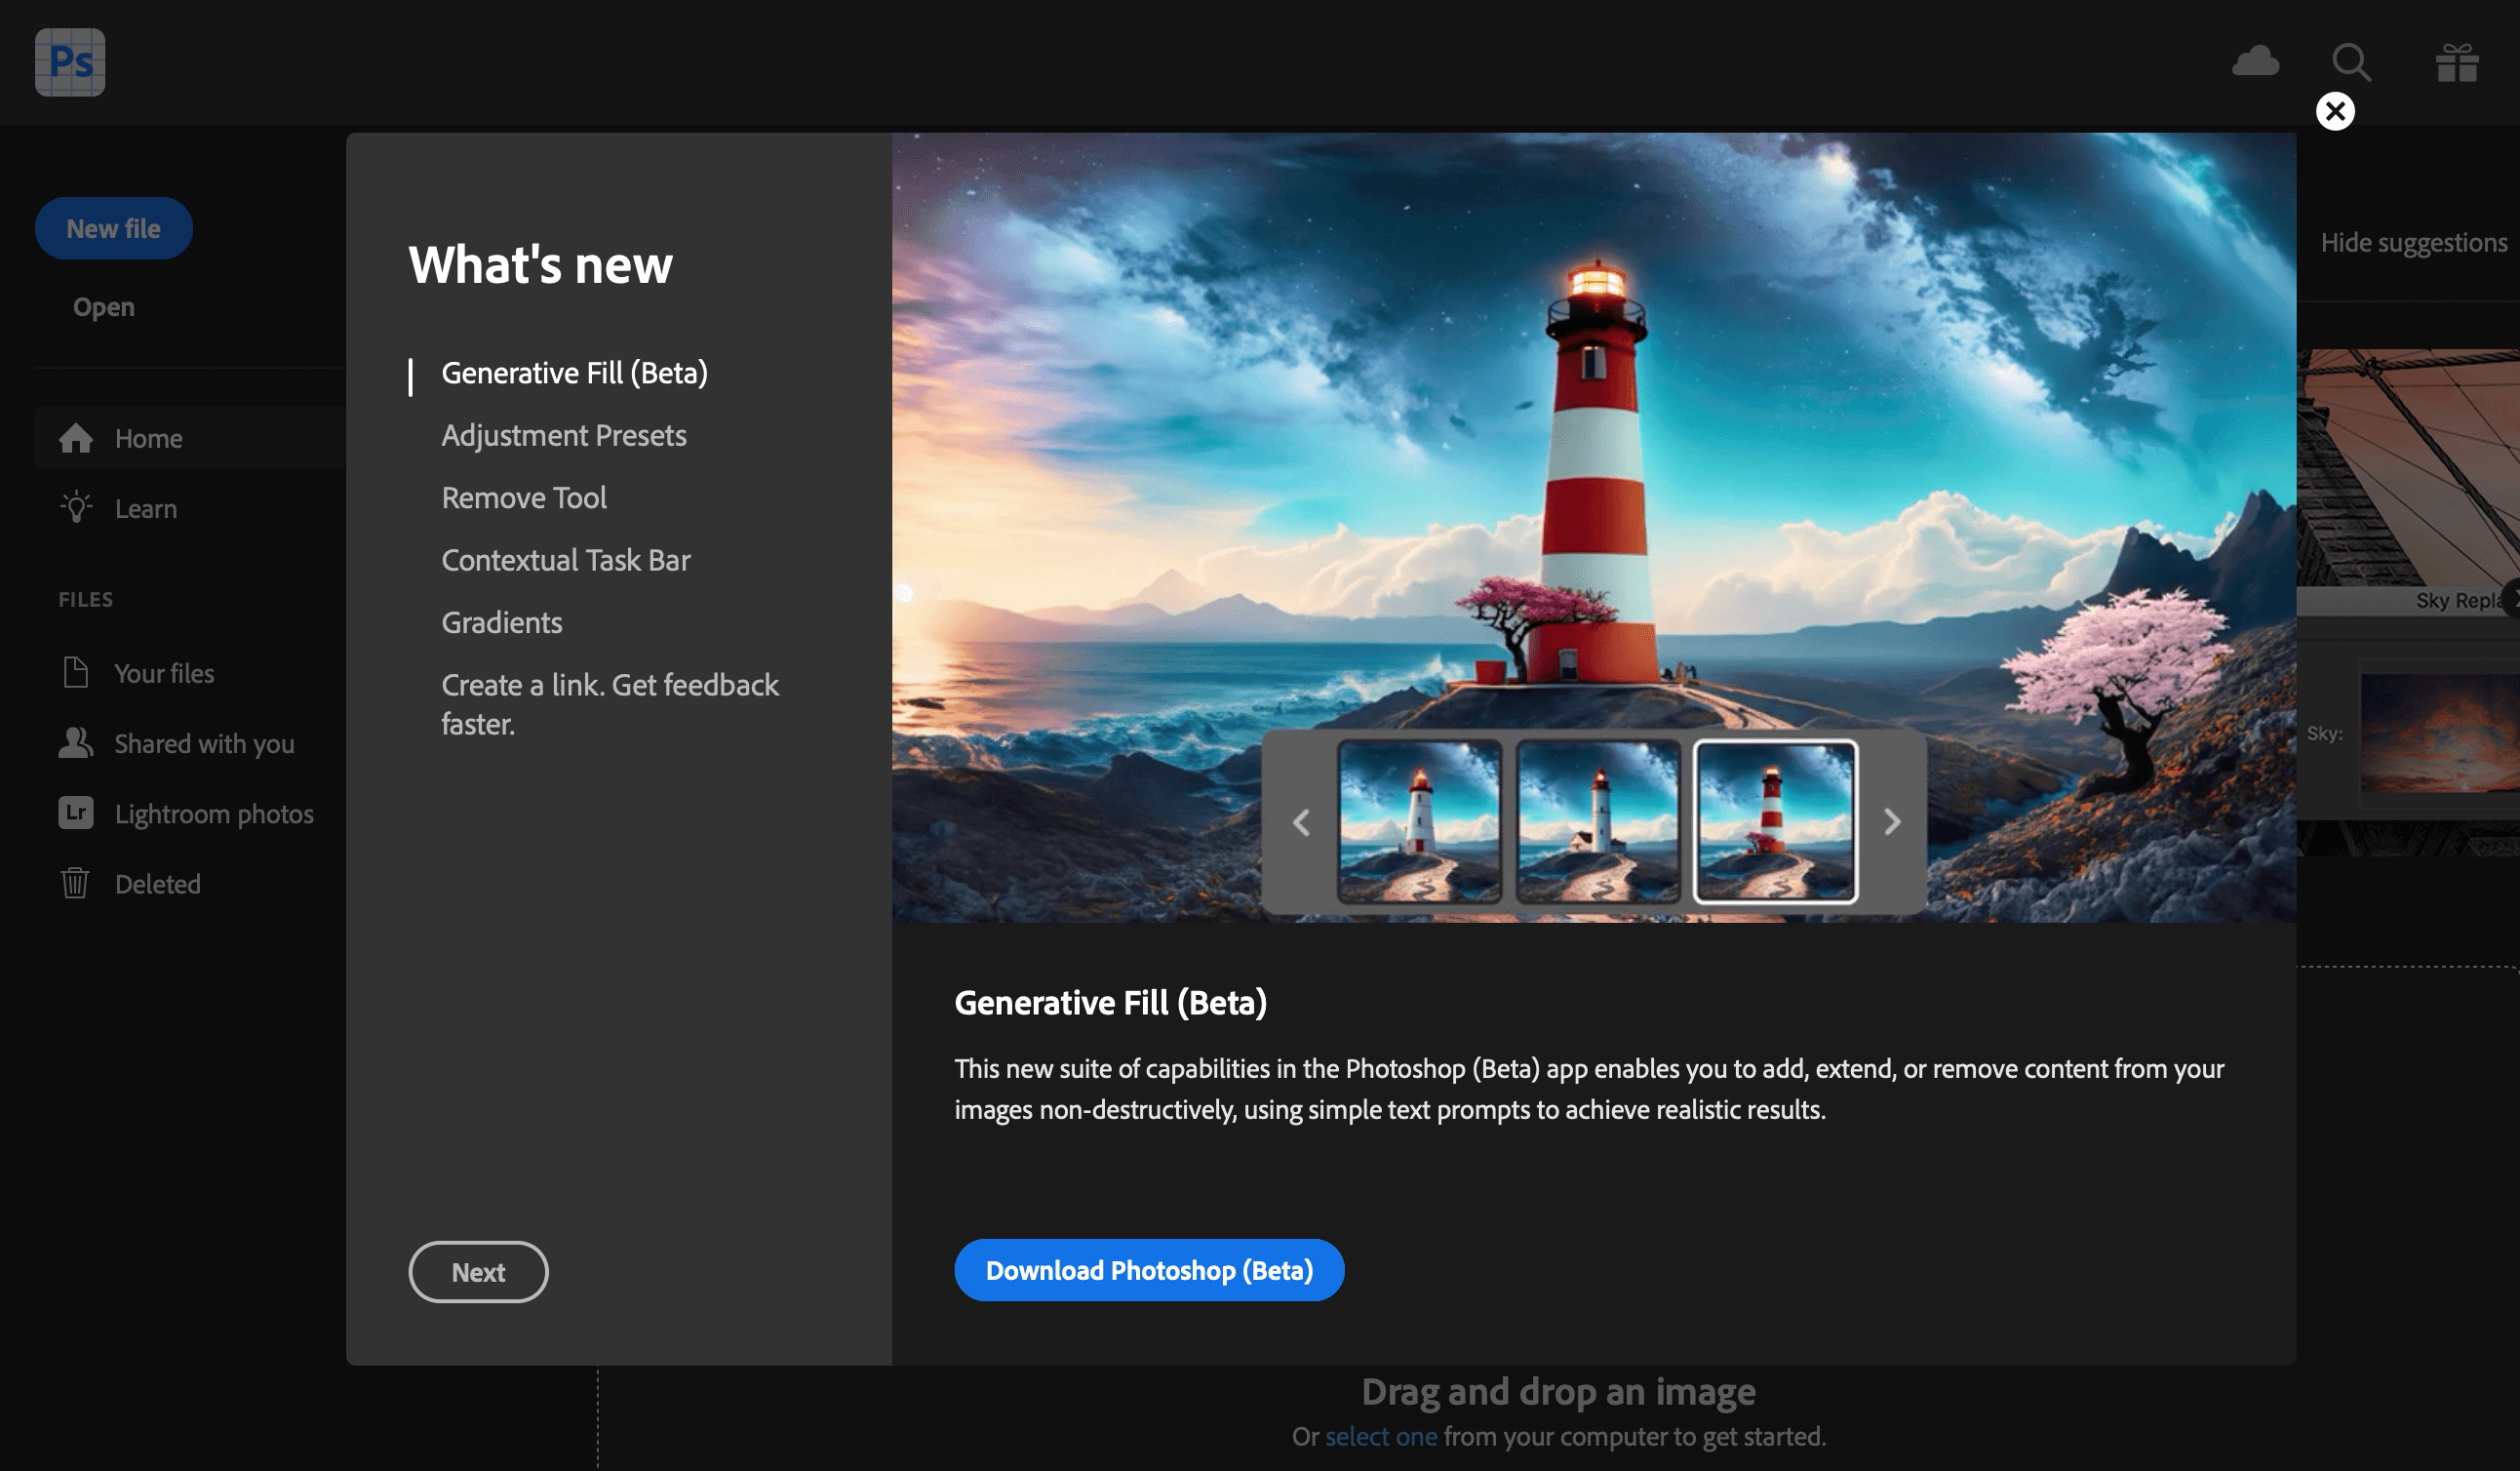Click the What's new title

(x=540, y=265)
